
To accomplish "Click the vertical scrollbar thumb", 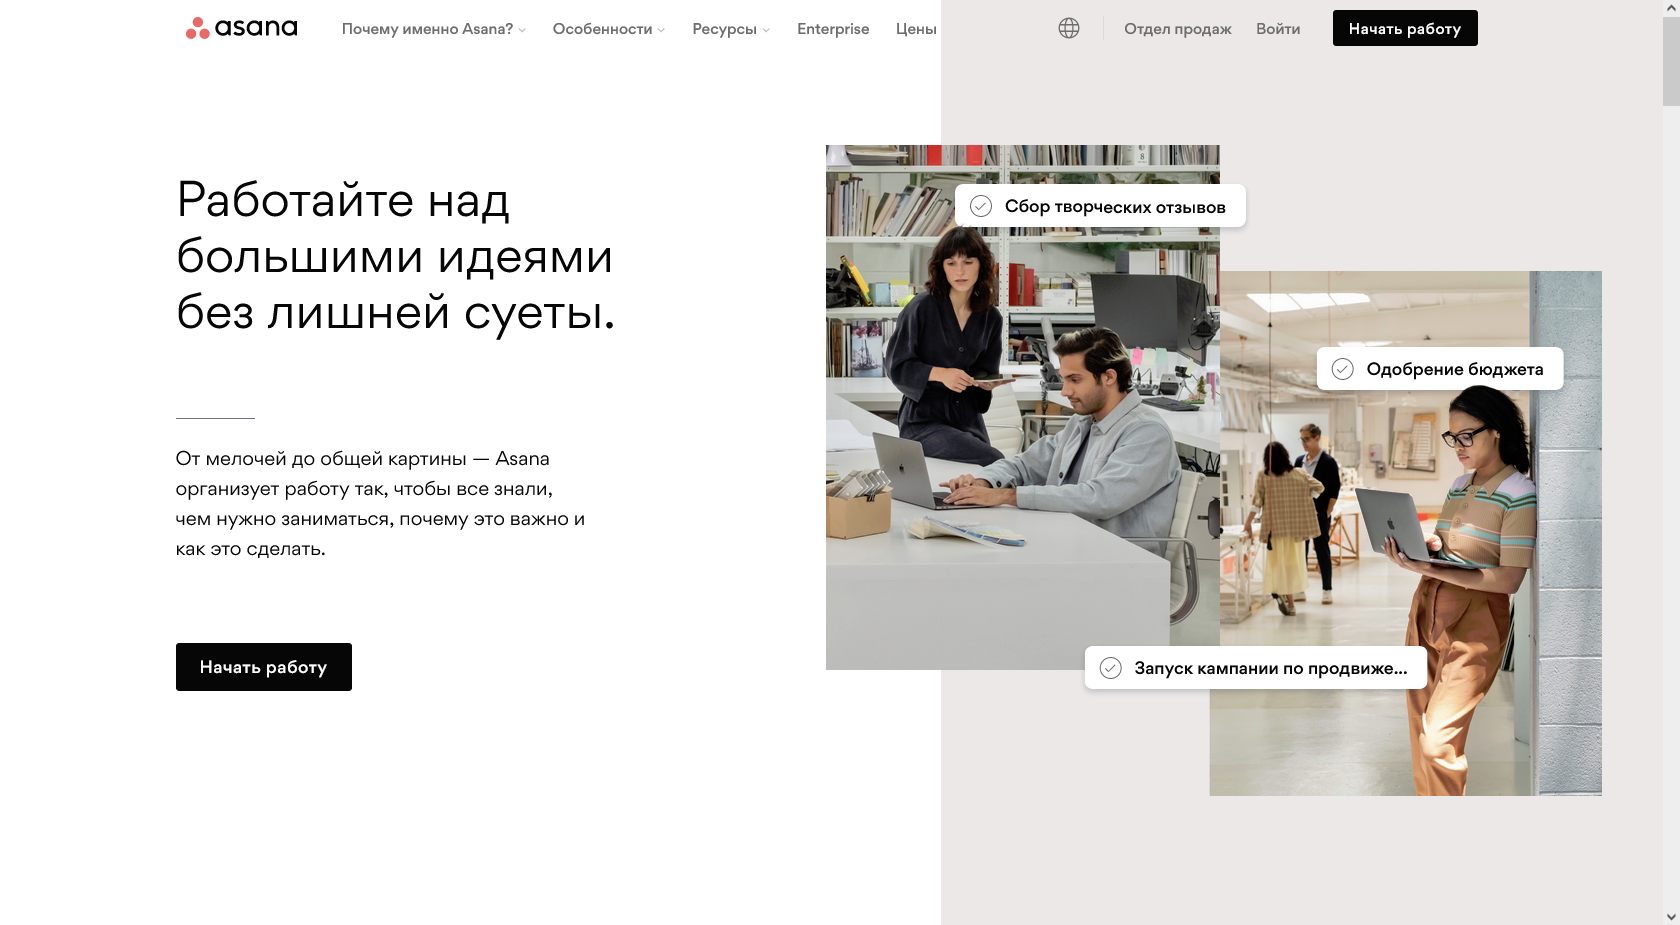I will [x=1671, y=60].
